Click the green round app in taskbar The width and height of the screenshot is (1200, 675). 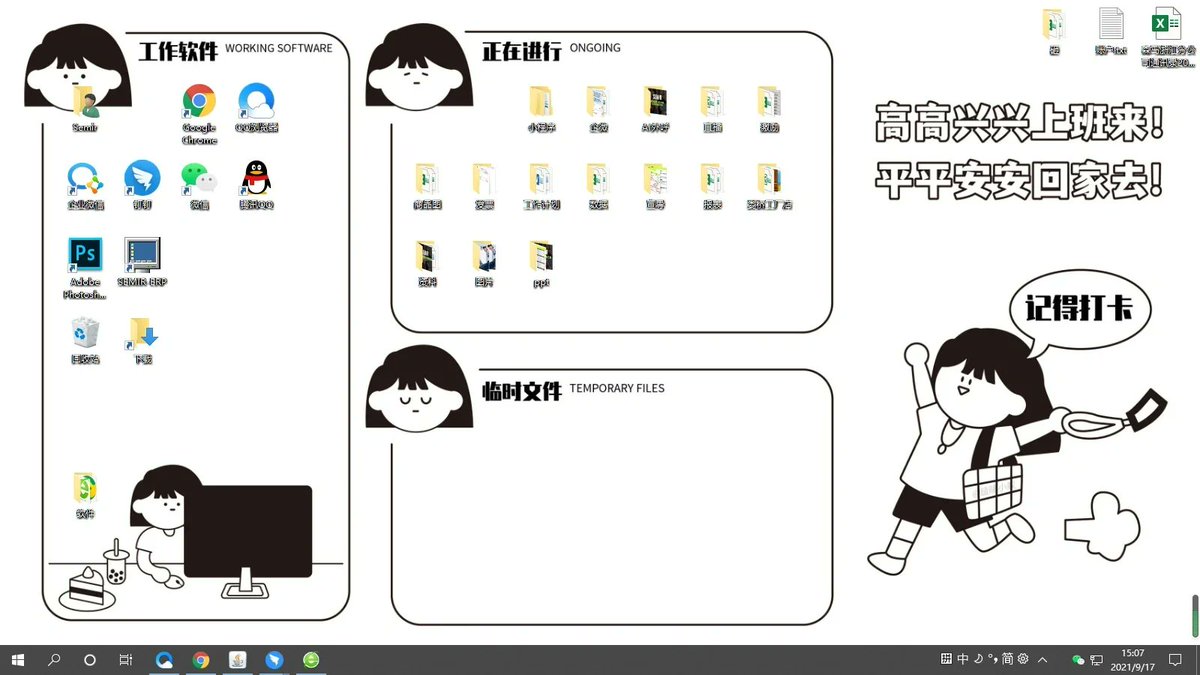coord(311,660)
